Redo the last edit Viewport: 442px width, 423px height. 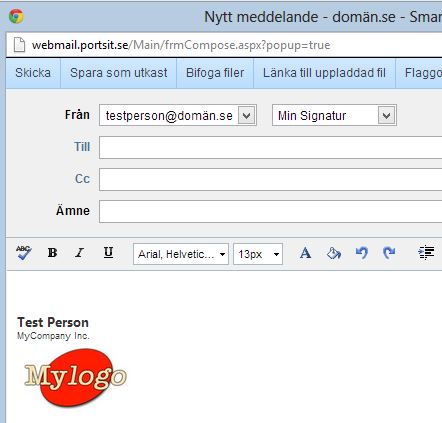[389, 253]
